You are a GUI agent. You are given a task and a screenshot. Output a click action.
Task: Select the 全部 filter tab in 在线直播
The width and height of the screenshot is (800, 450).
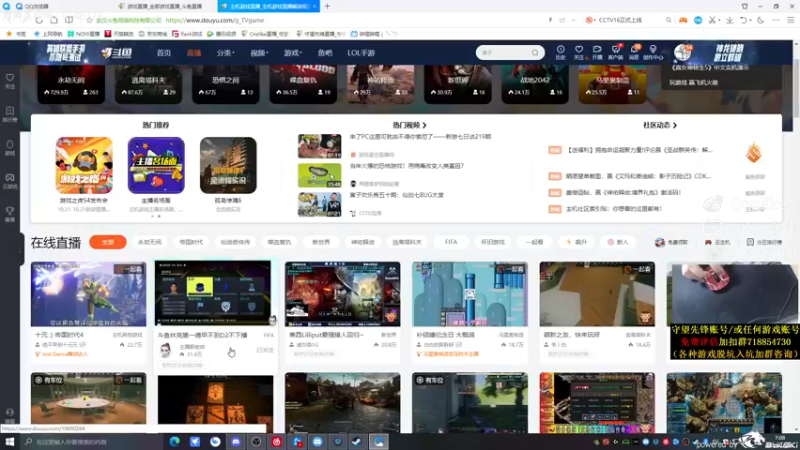click(x=108, y=242)
